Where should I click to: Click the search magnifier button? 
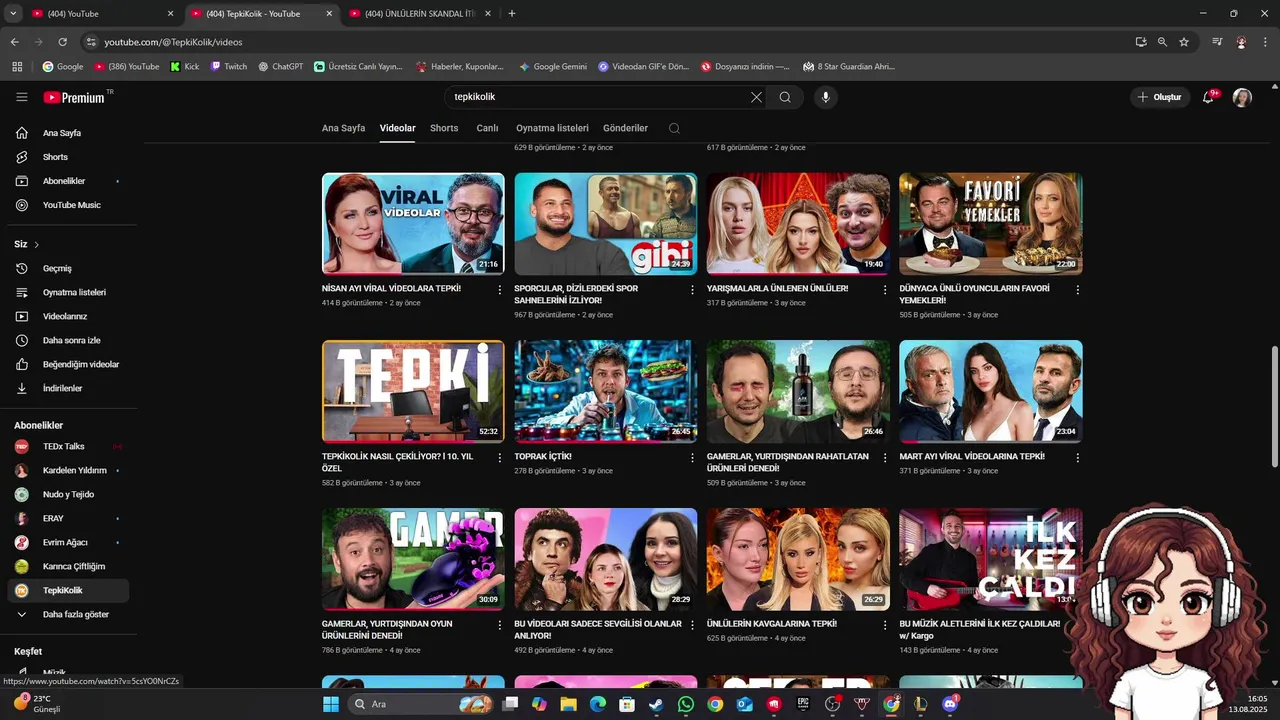(785, 97)
